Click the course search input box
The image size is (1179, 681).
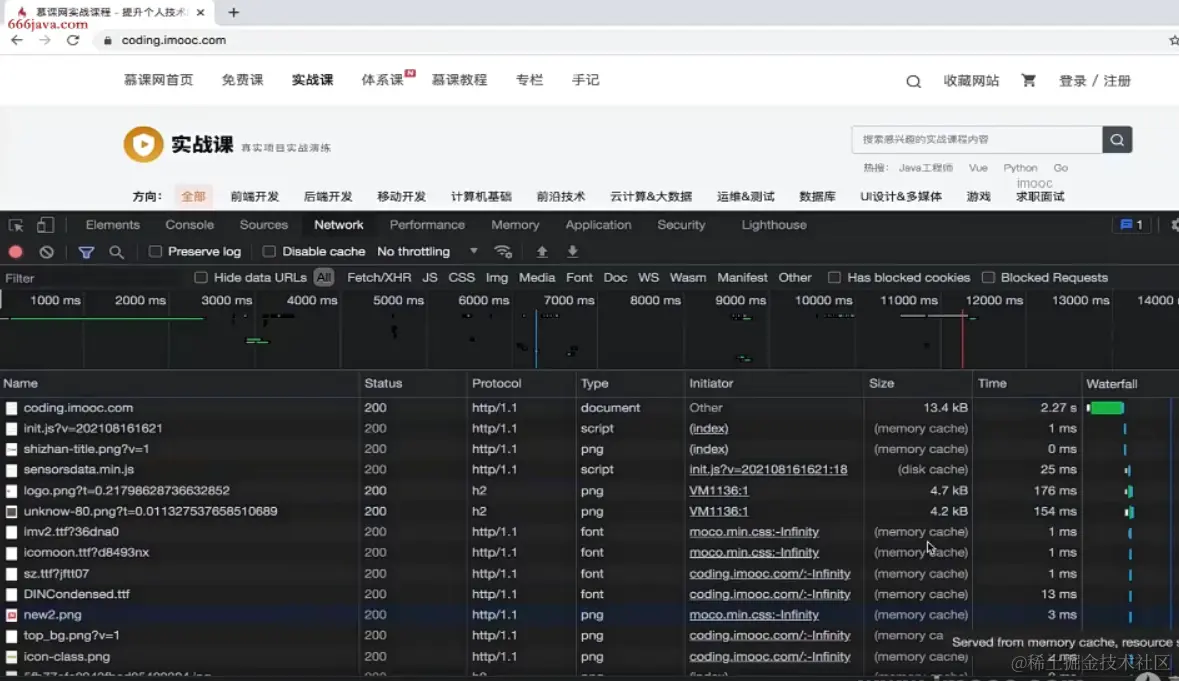click(977, 140)
